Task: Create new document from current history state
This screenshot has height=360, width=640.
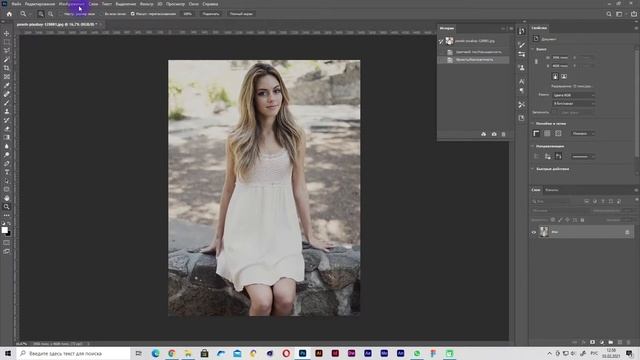Action: (484, 134)
